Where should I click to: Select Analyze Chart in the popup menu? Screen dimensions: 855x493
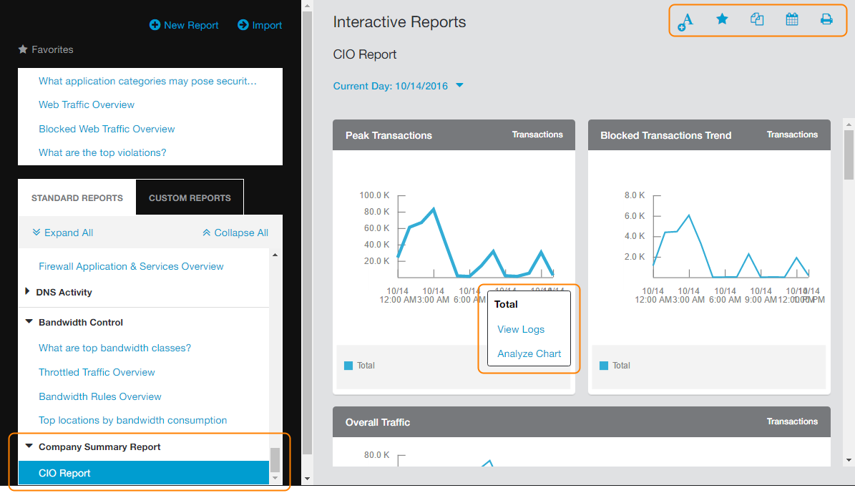tap(528, 353)
